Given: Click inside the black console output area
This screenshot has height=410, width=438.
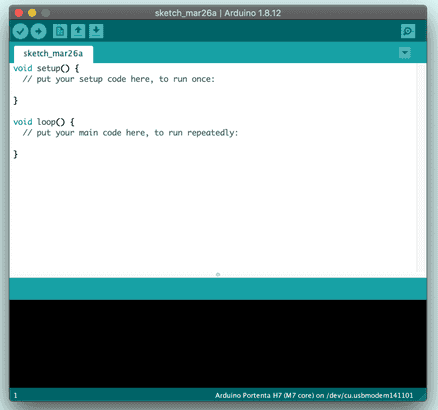Looking at the screenshot, I should 218,343.
